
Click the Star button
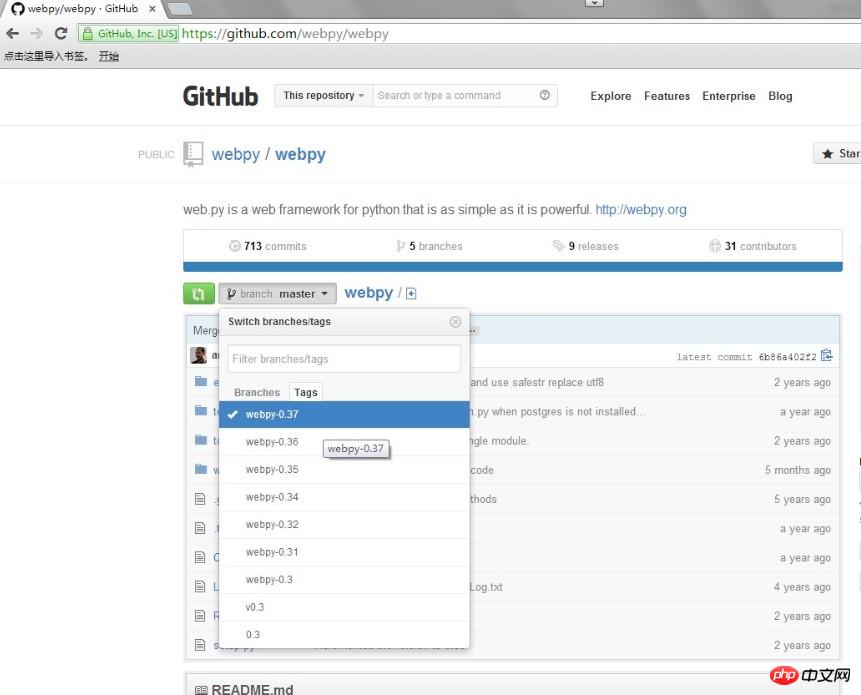click(x=838, y=154)
